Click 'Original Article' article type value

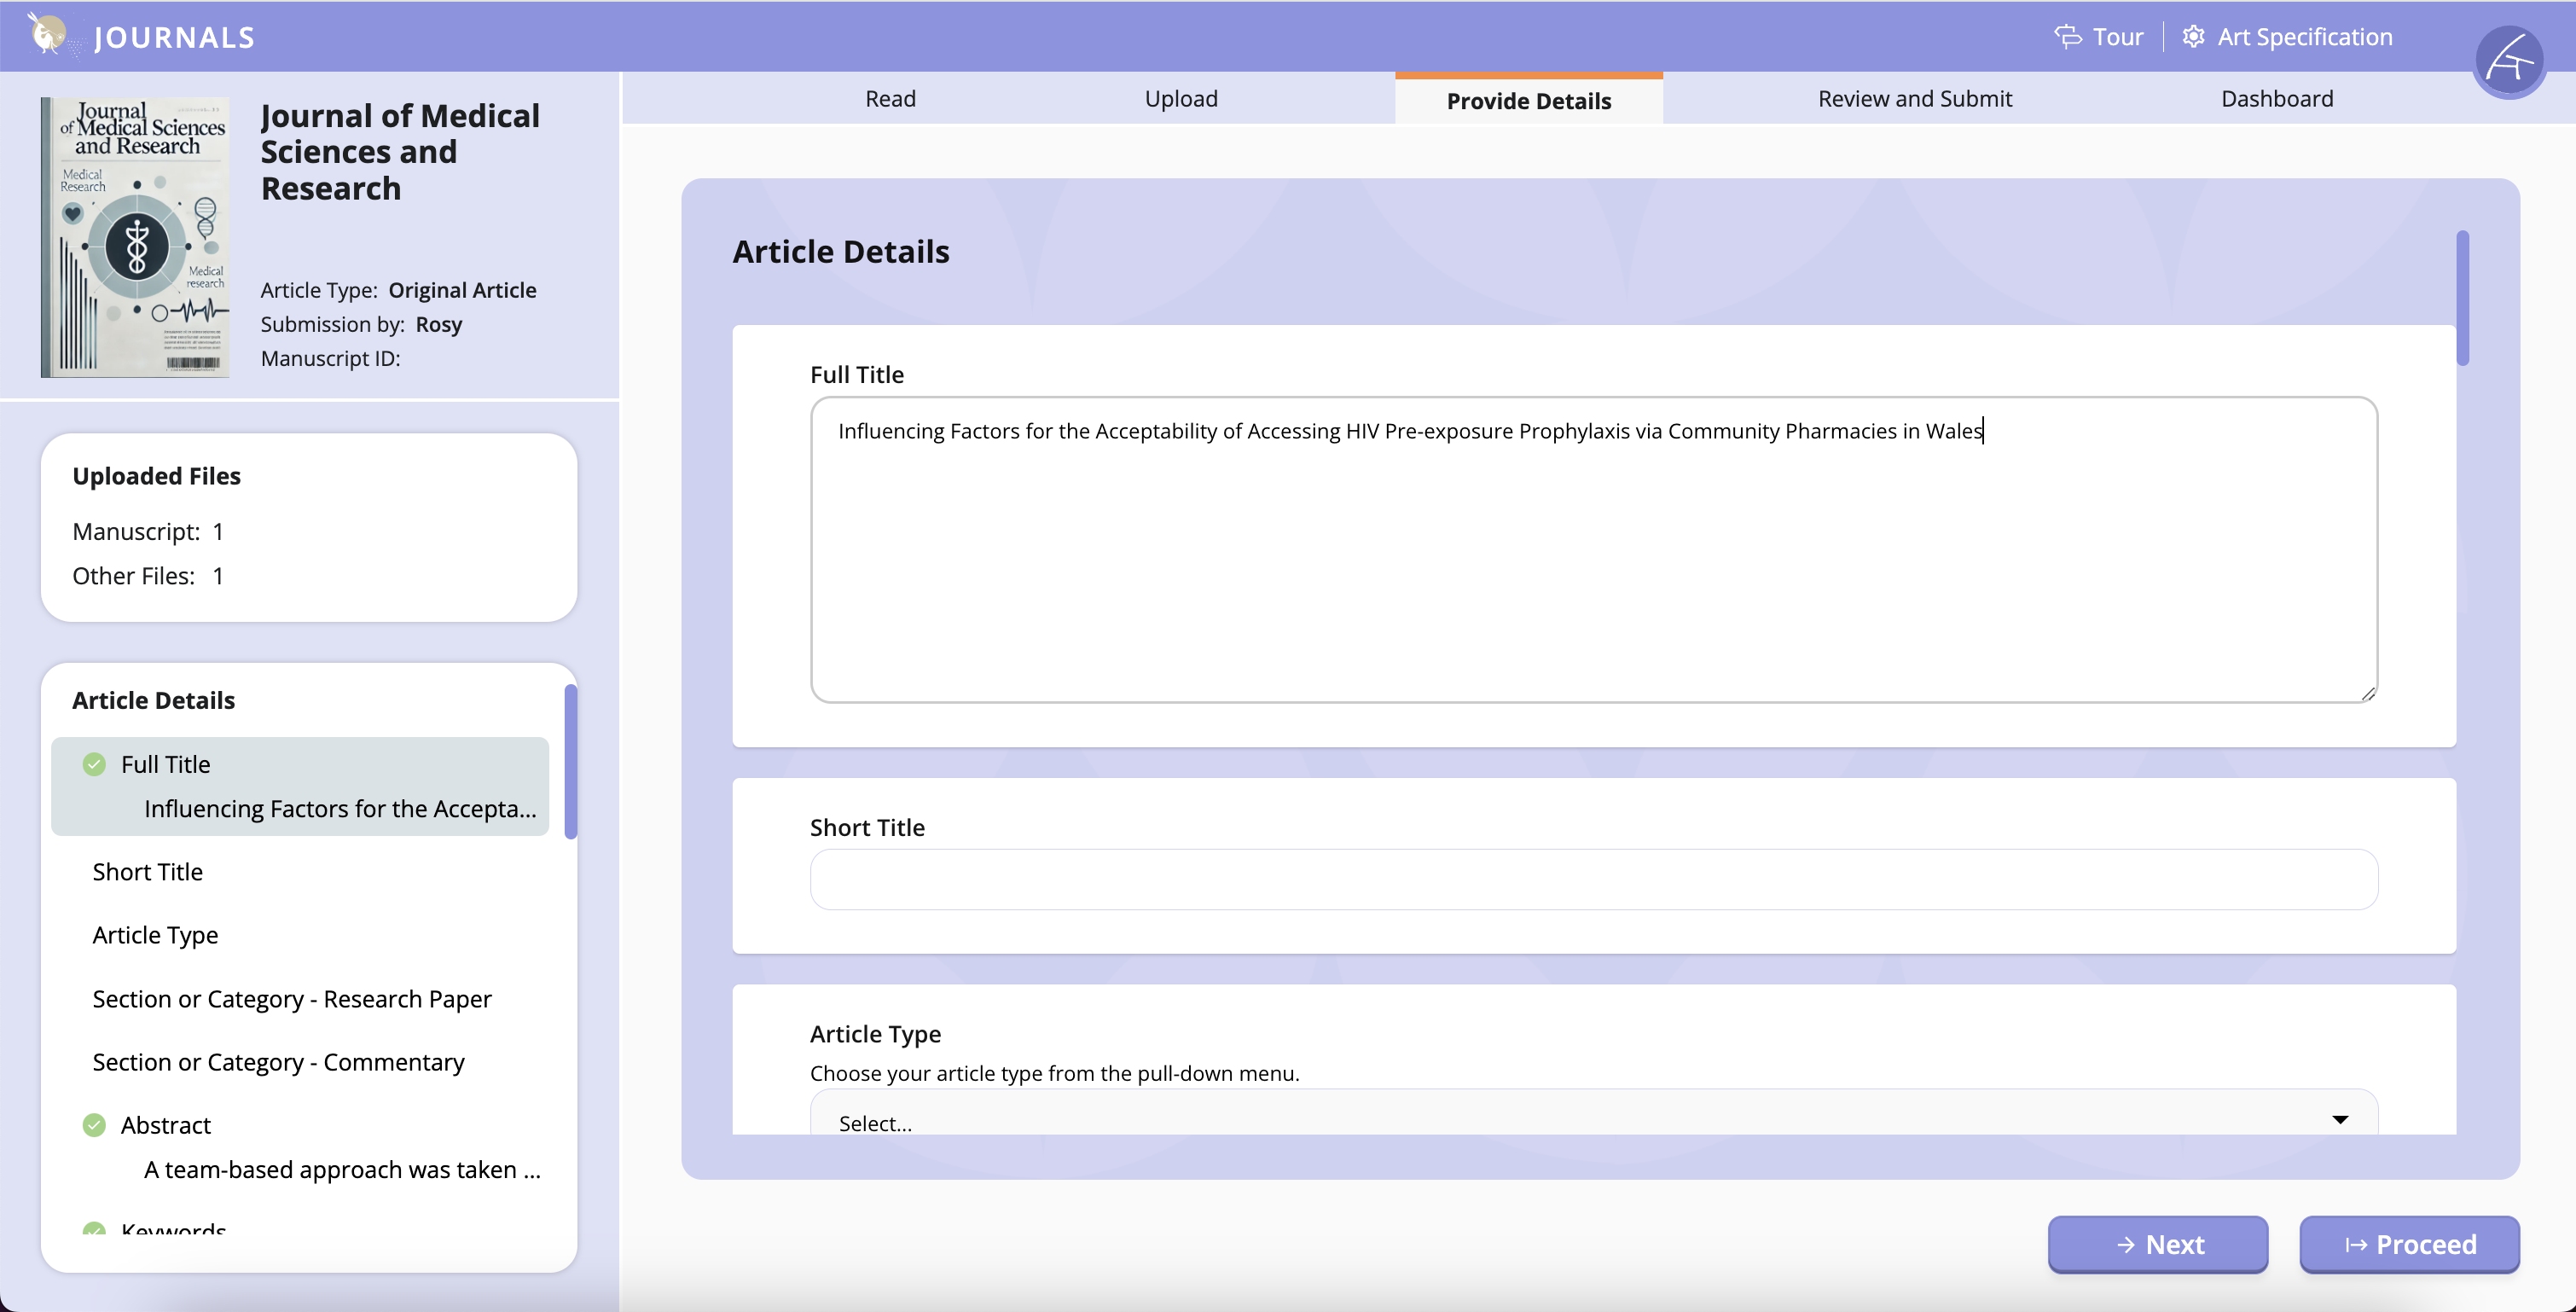point(462,290)
